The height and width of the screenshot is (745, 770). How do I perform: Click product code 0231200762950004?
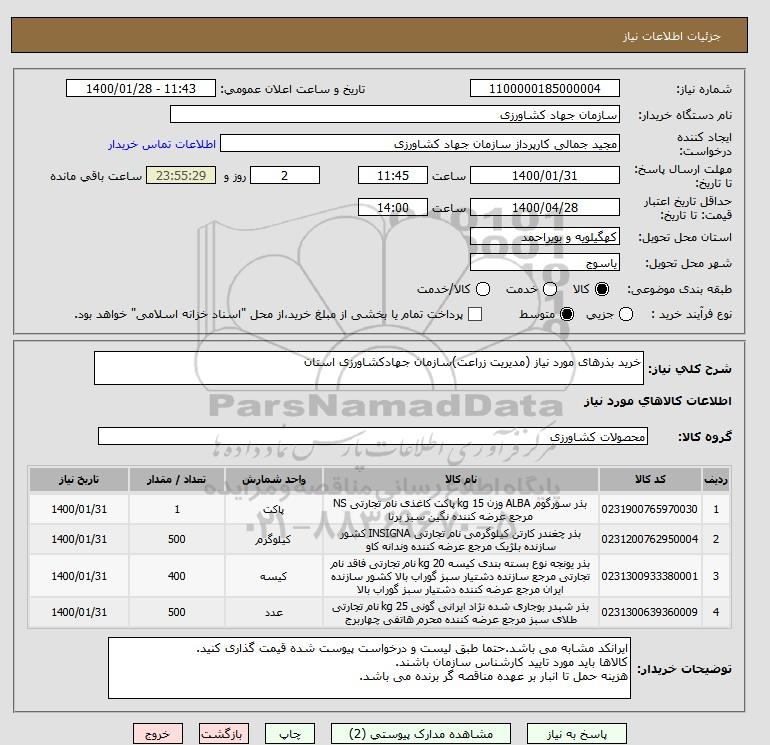tap(649, 539)
